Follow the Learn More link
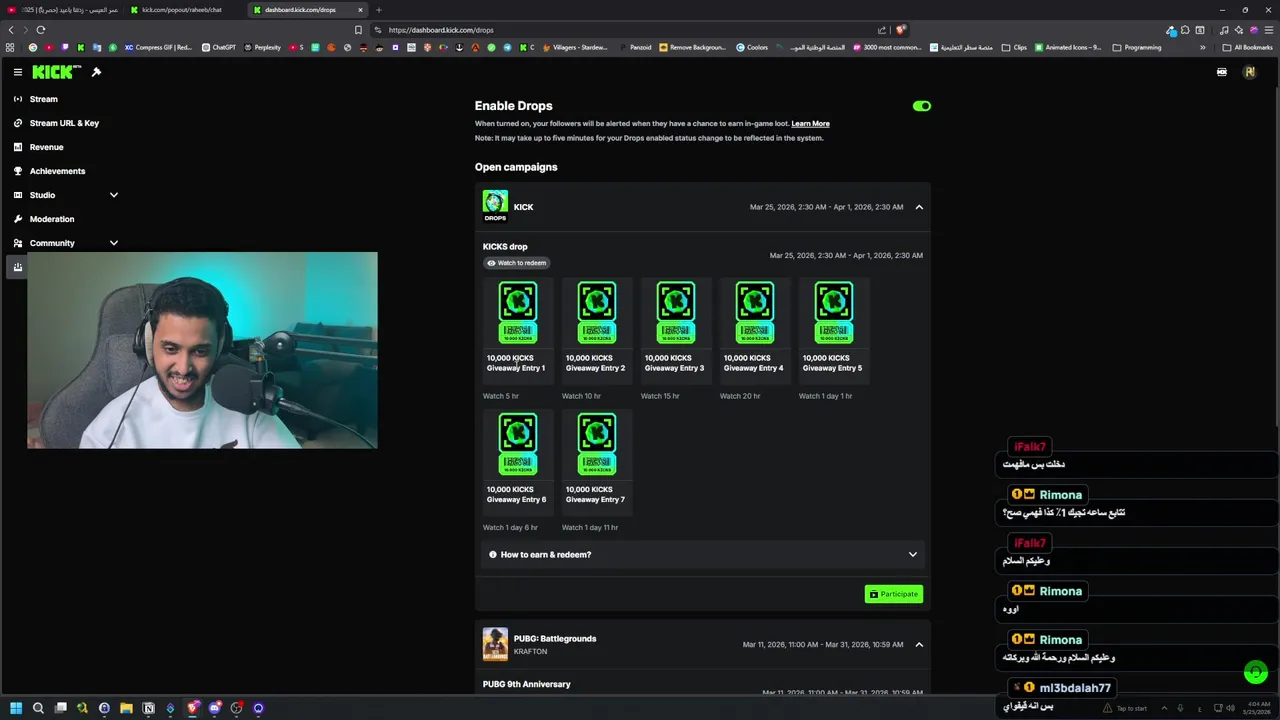This screenshot has height=720, width=1280. pos(810,124)
